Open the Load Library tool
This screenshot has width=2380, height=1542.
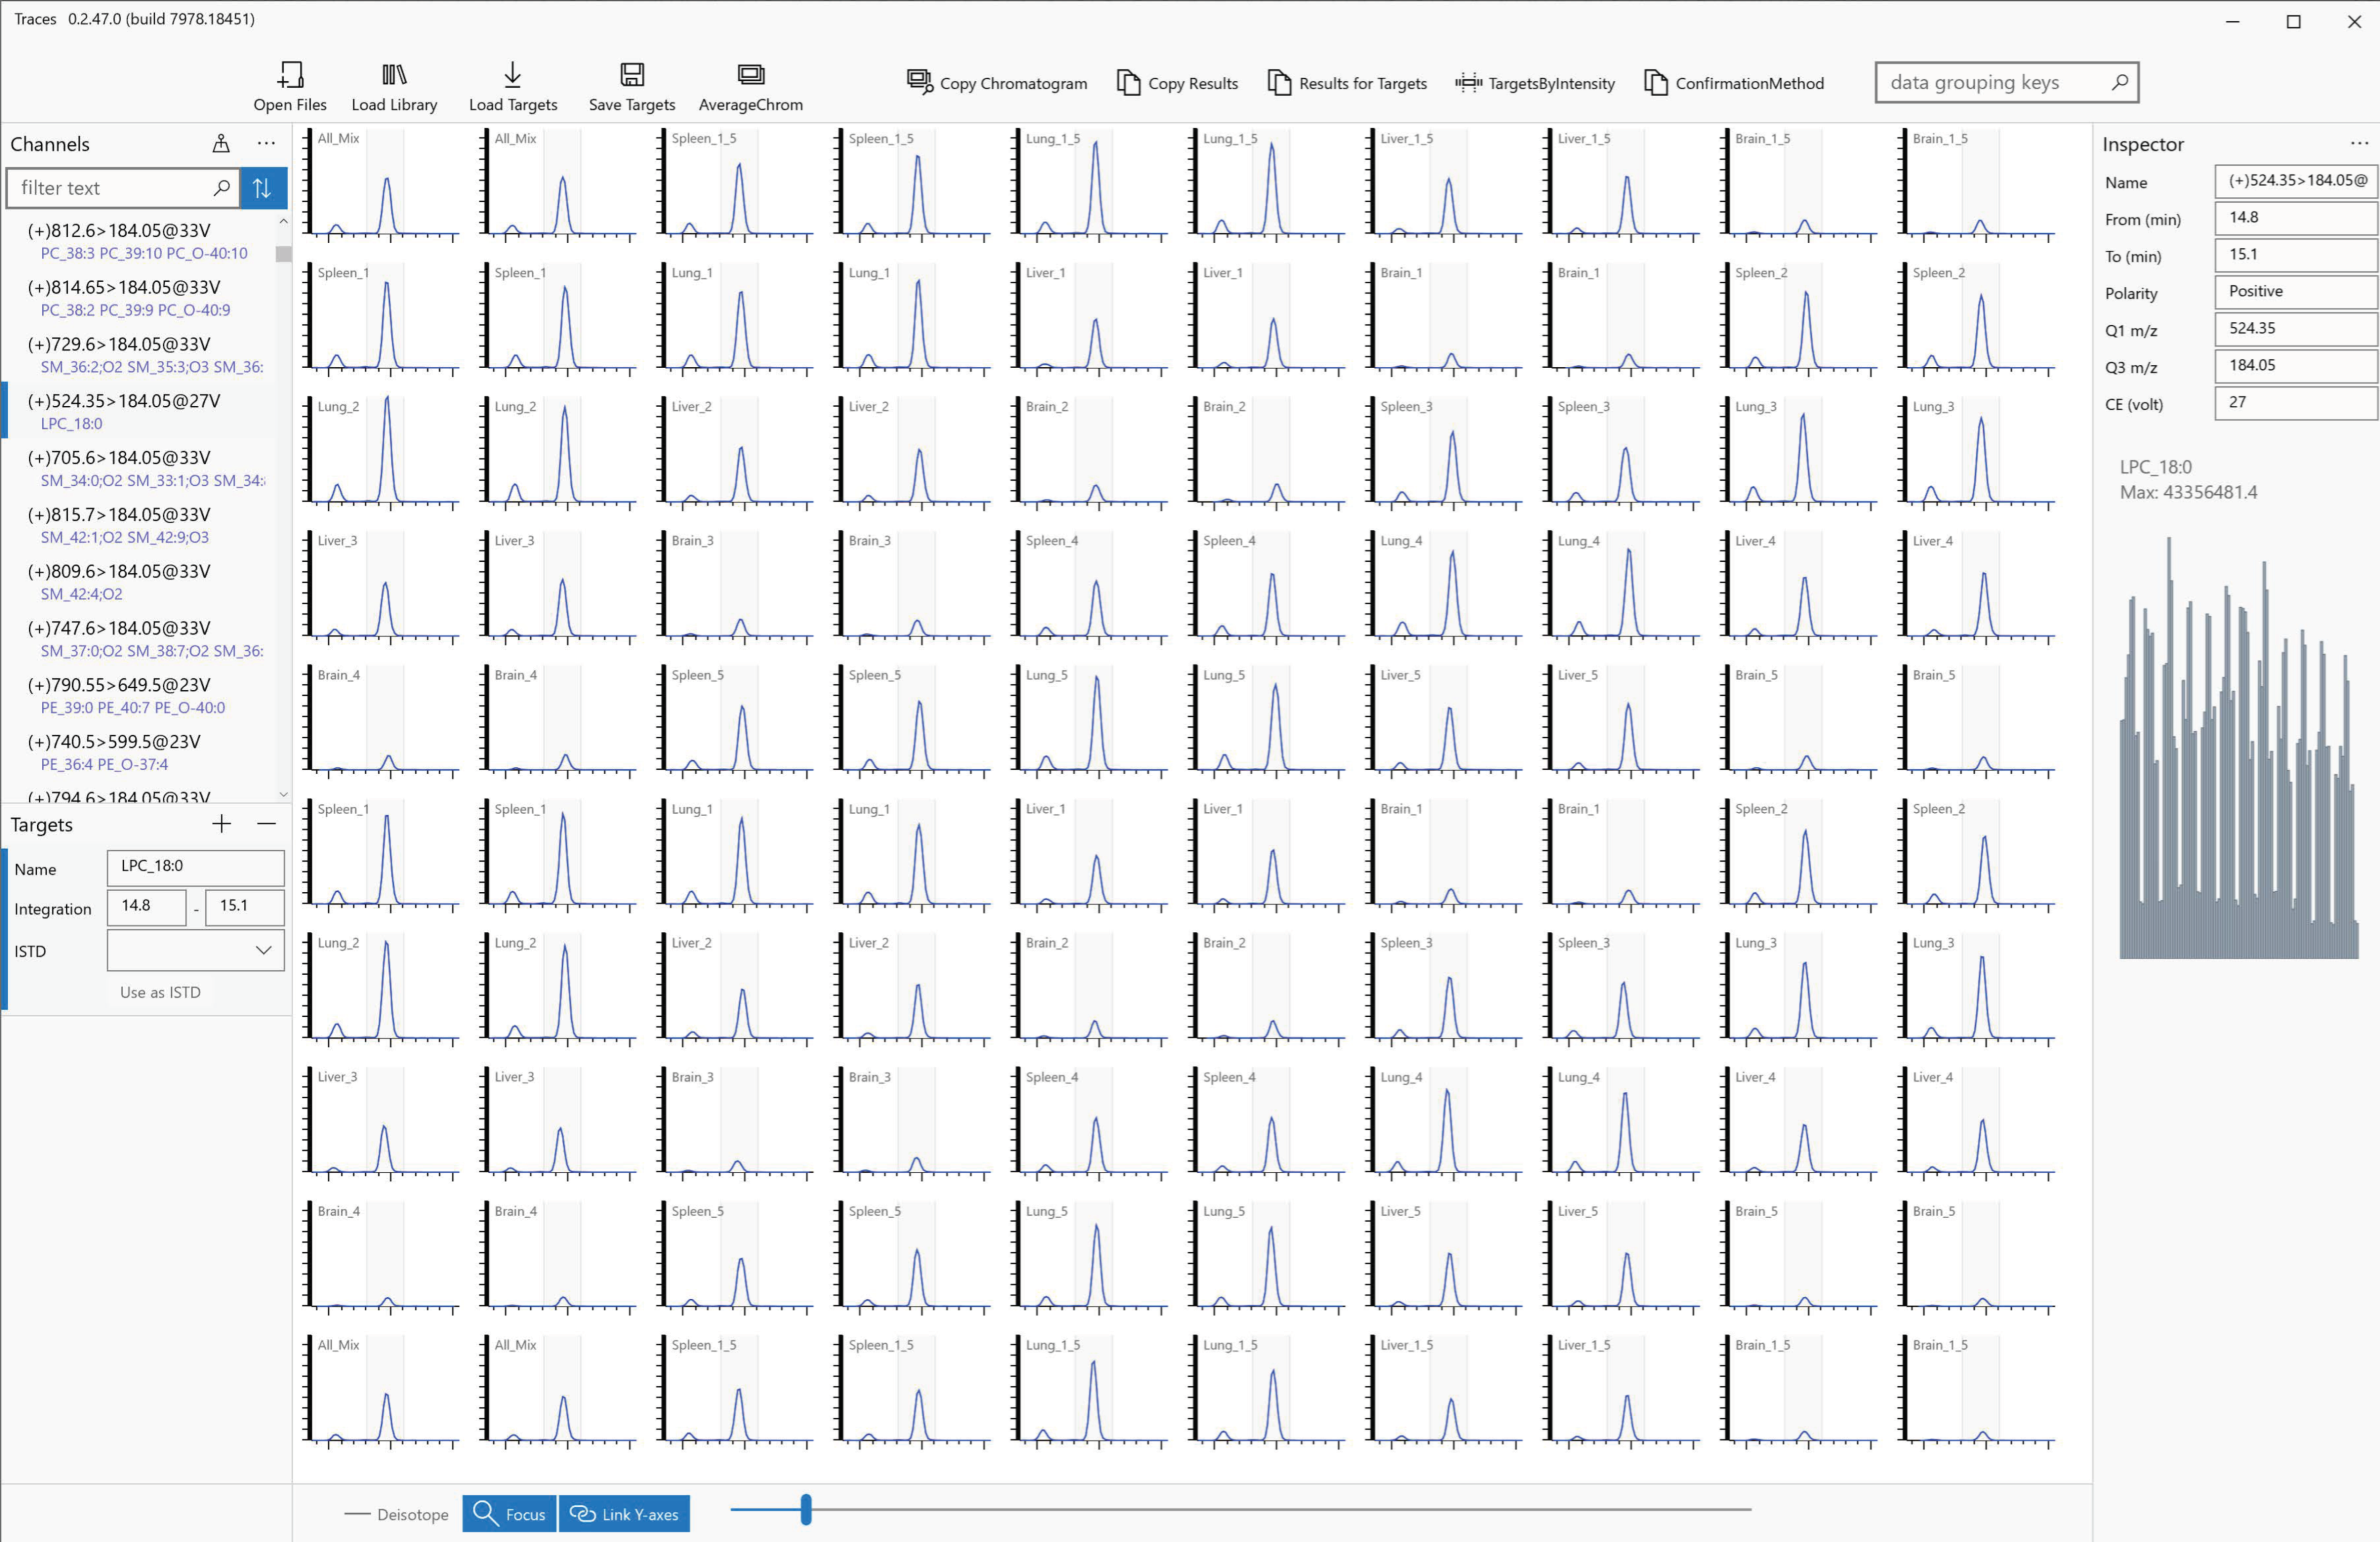pos(394,75)
